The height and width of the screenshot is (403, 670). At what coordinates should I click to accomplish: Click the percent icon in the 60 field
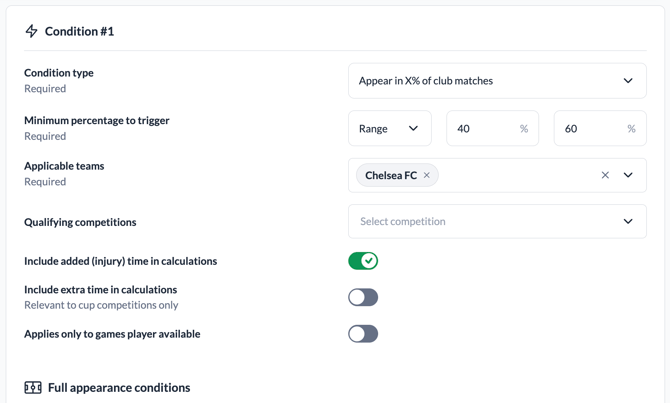click(631, 129)
